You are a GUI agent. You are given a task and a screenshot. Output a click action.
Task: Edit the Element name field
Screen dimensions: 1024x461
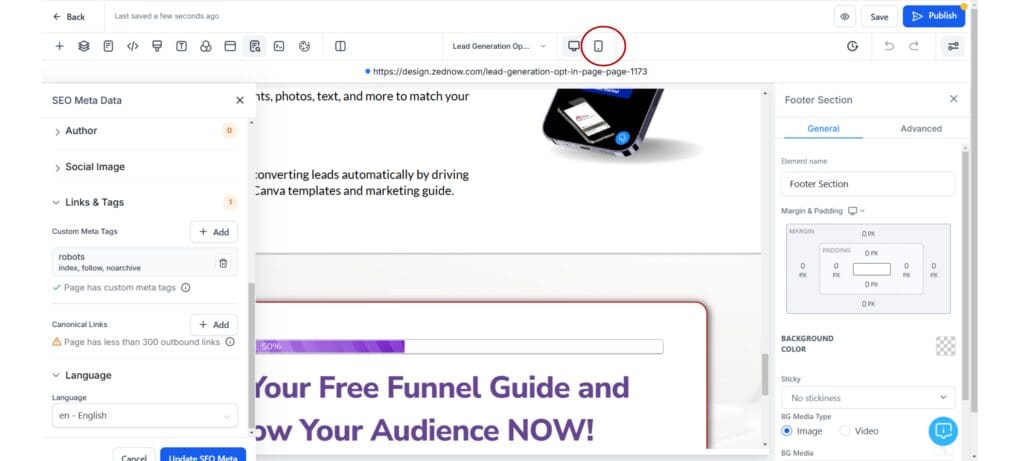[868, 184]
